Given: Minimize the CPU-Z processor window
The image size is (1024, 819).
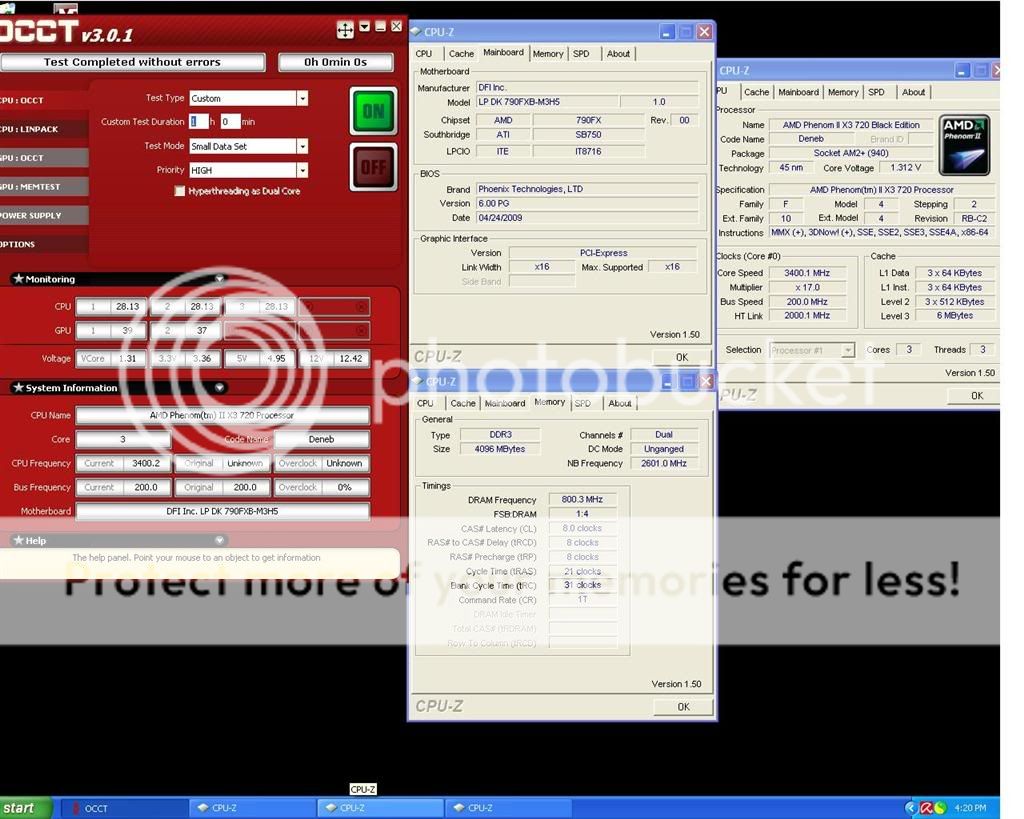Looking at the screenshot, I should 963,71.
